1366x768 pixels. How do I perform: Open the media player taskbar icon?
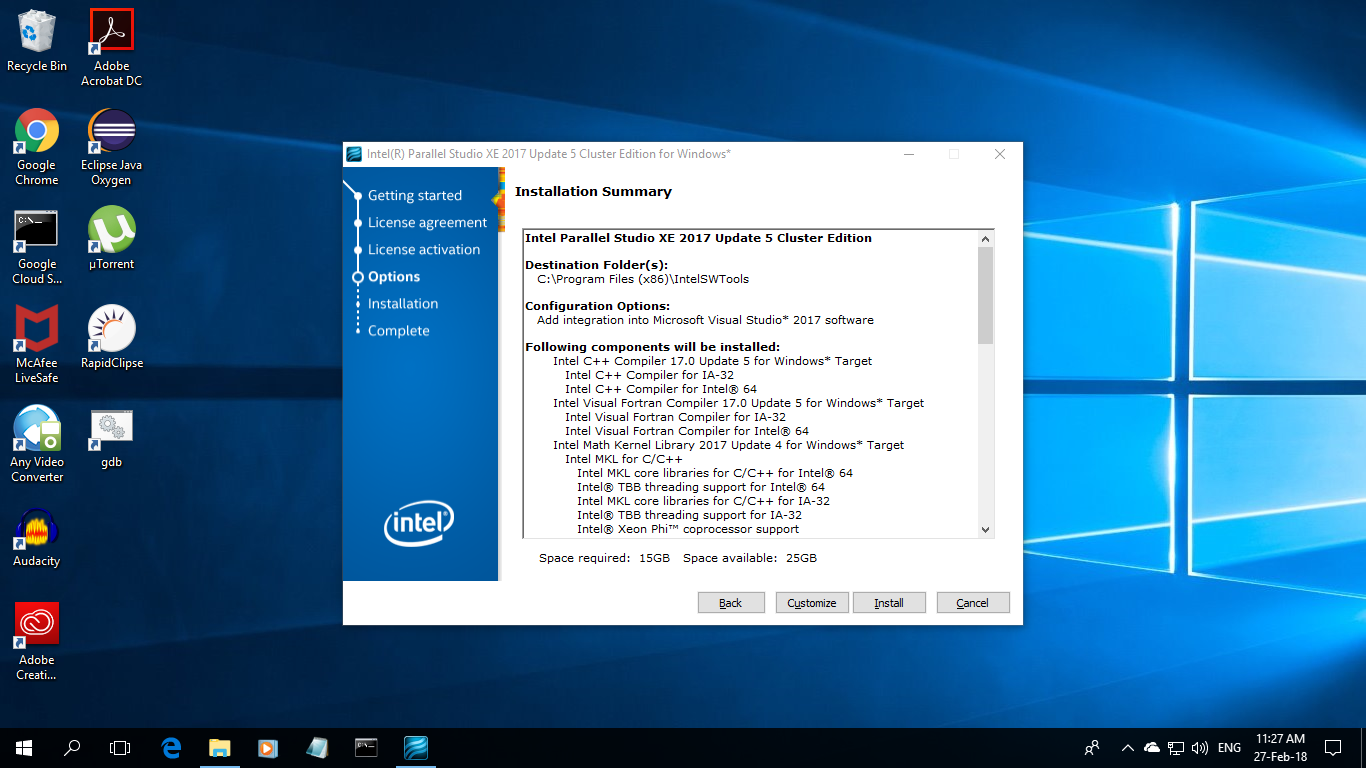(x=267, y=747)
